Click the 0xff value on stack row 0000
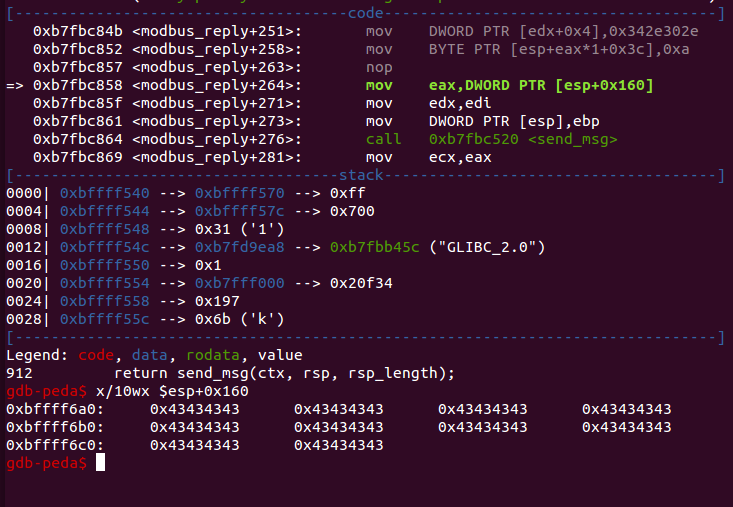 pyautogui.click(x=347, y=193)
